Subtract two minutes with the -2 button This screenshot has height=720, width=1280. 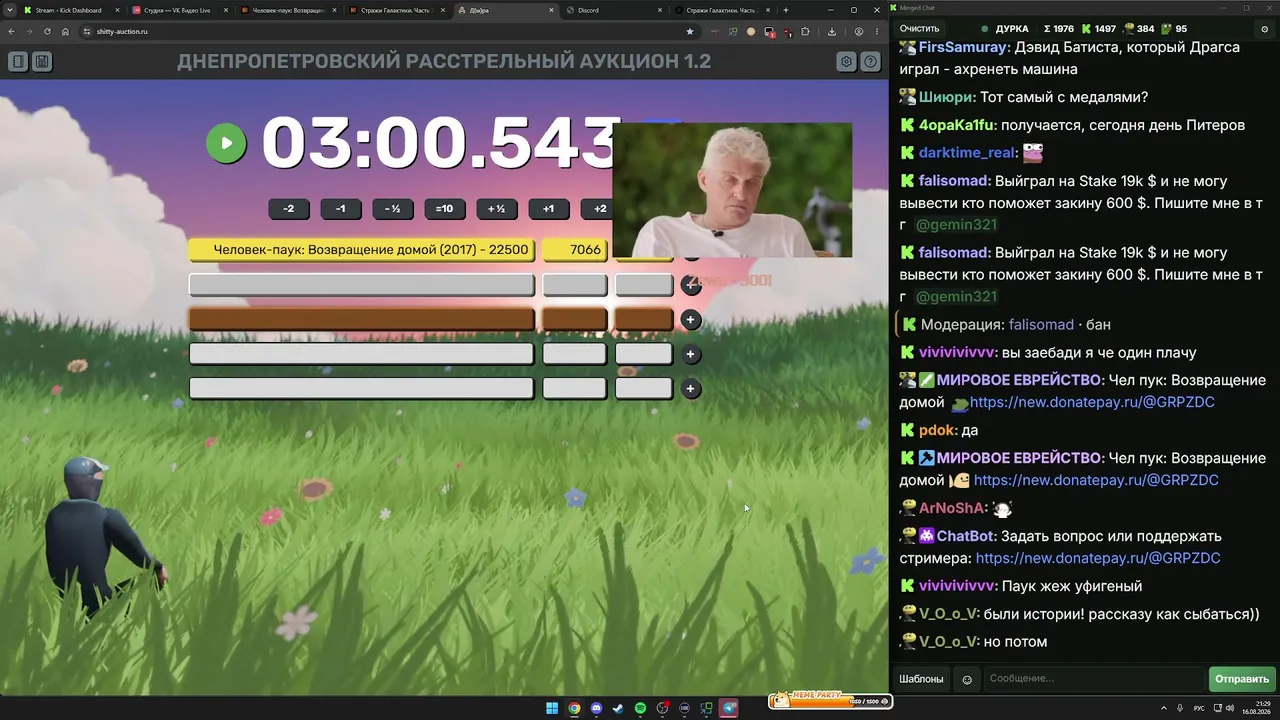(289, 209)
